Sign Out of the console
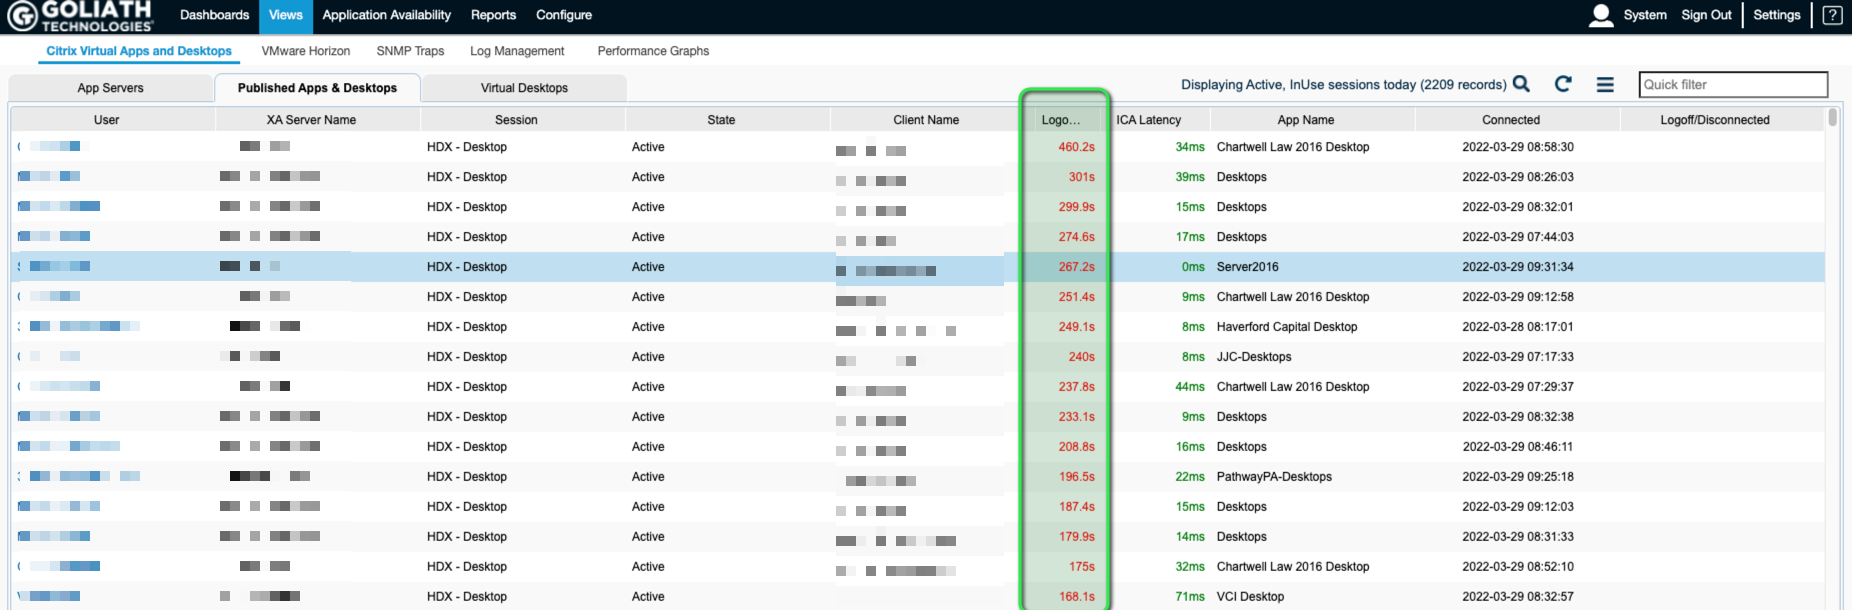 tap(1706, 15)
